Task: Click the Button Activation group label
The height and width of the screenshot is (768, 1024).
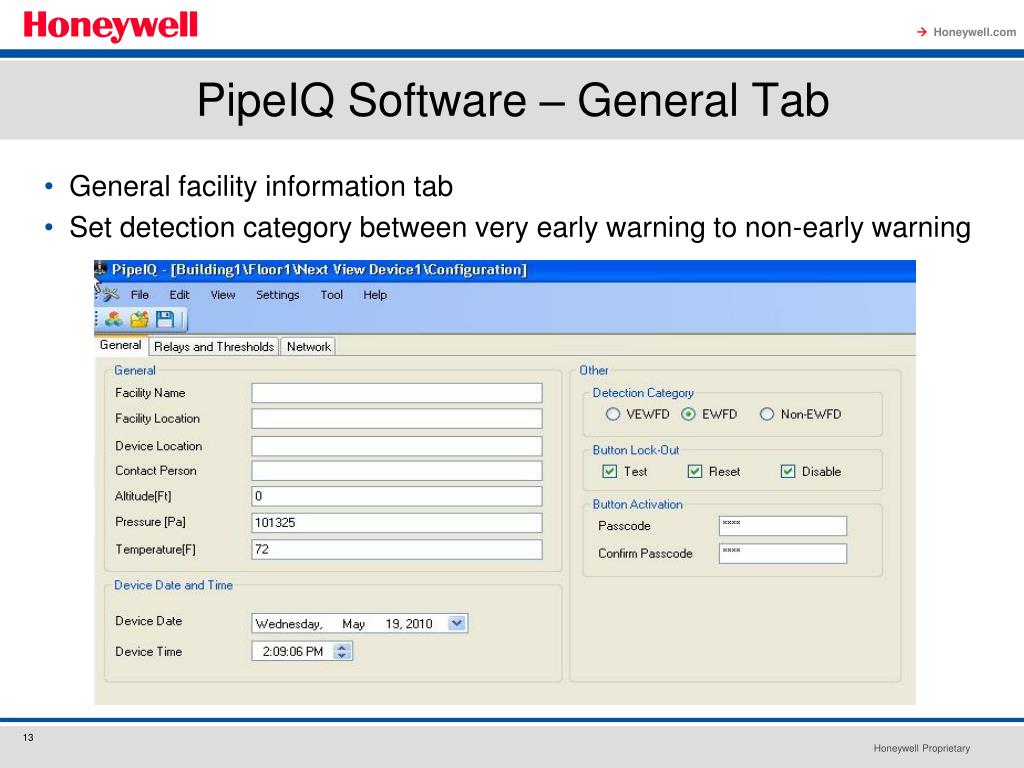Action: point(637,504)
